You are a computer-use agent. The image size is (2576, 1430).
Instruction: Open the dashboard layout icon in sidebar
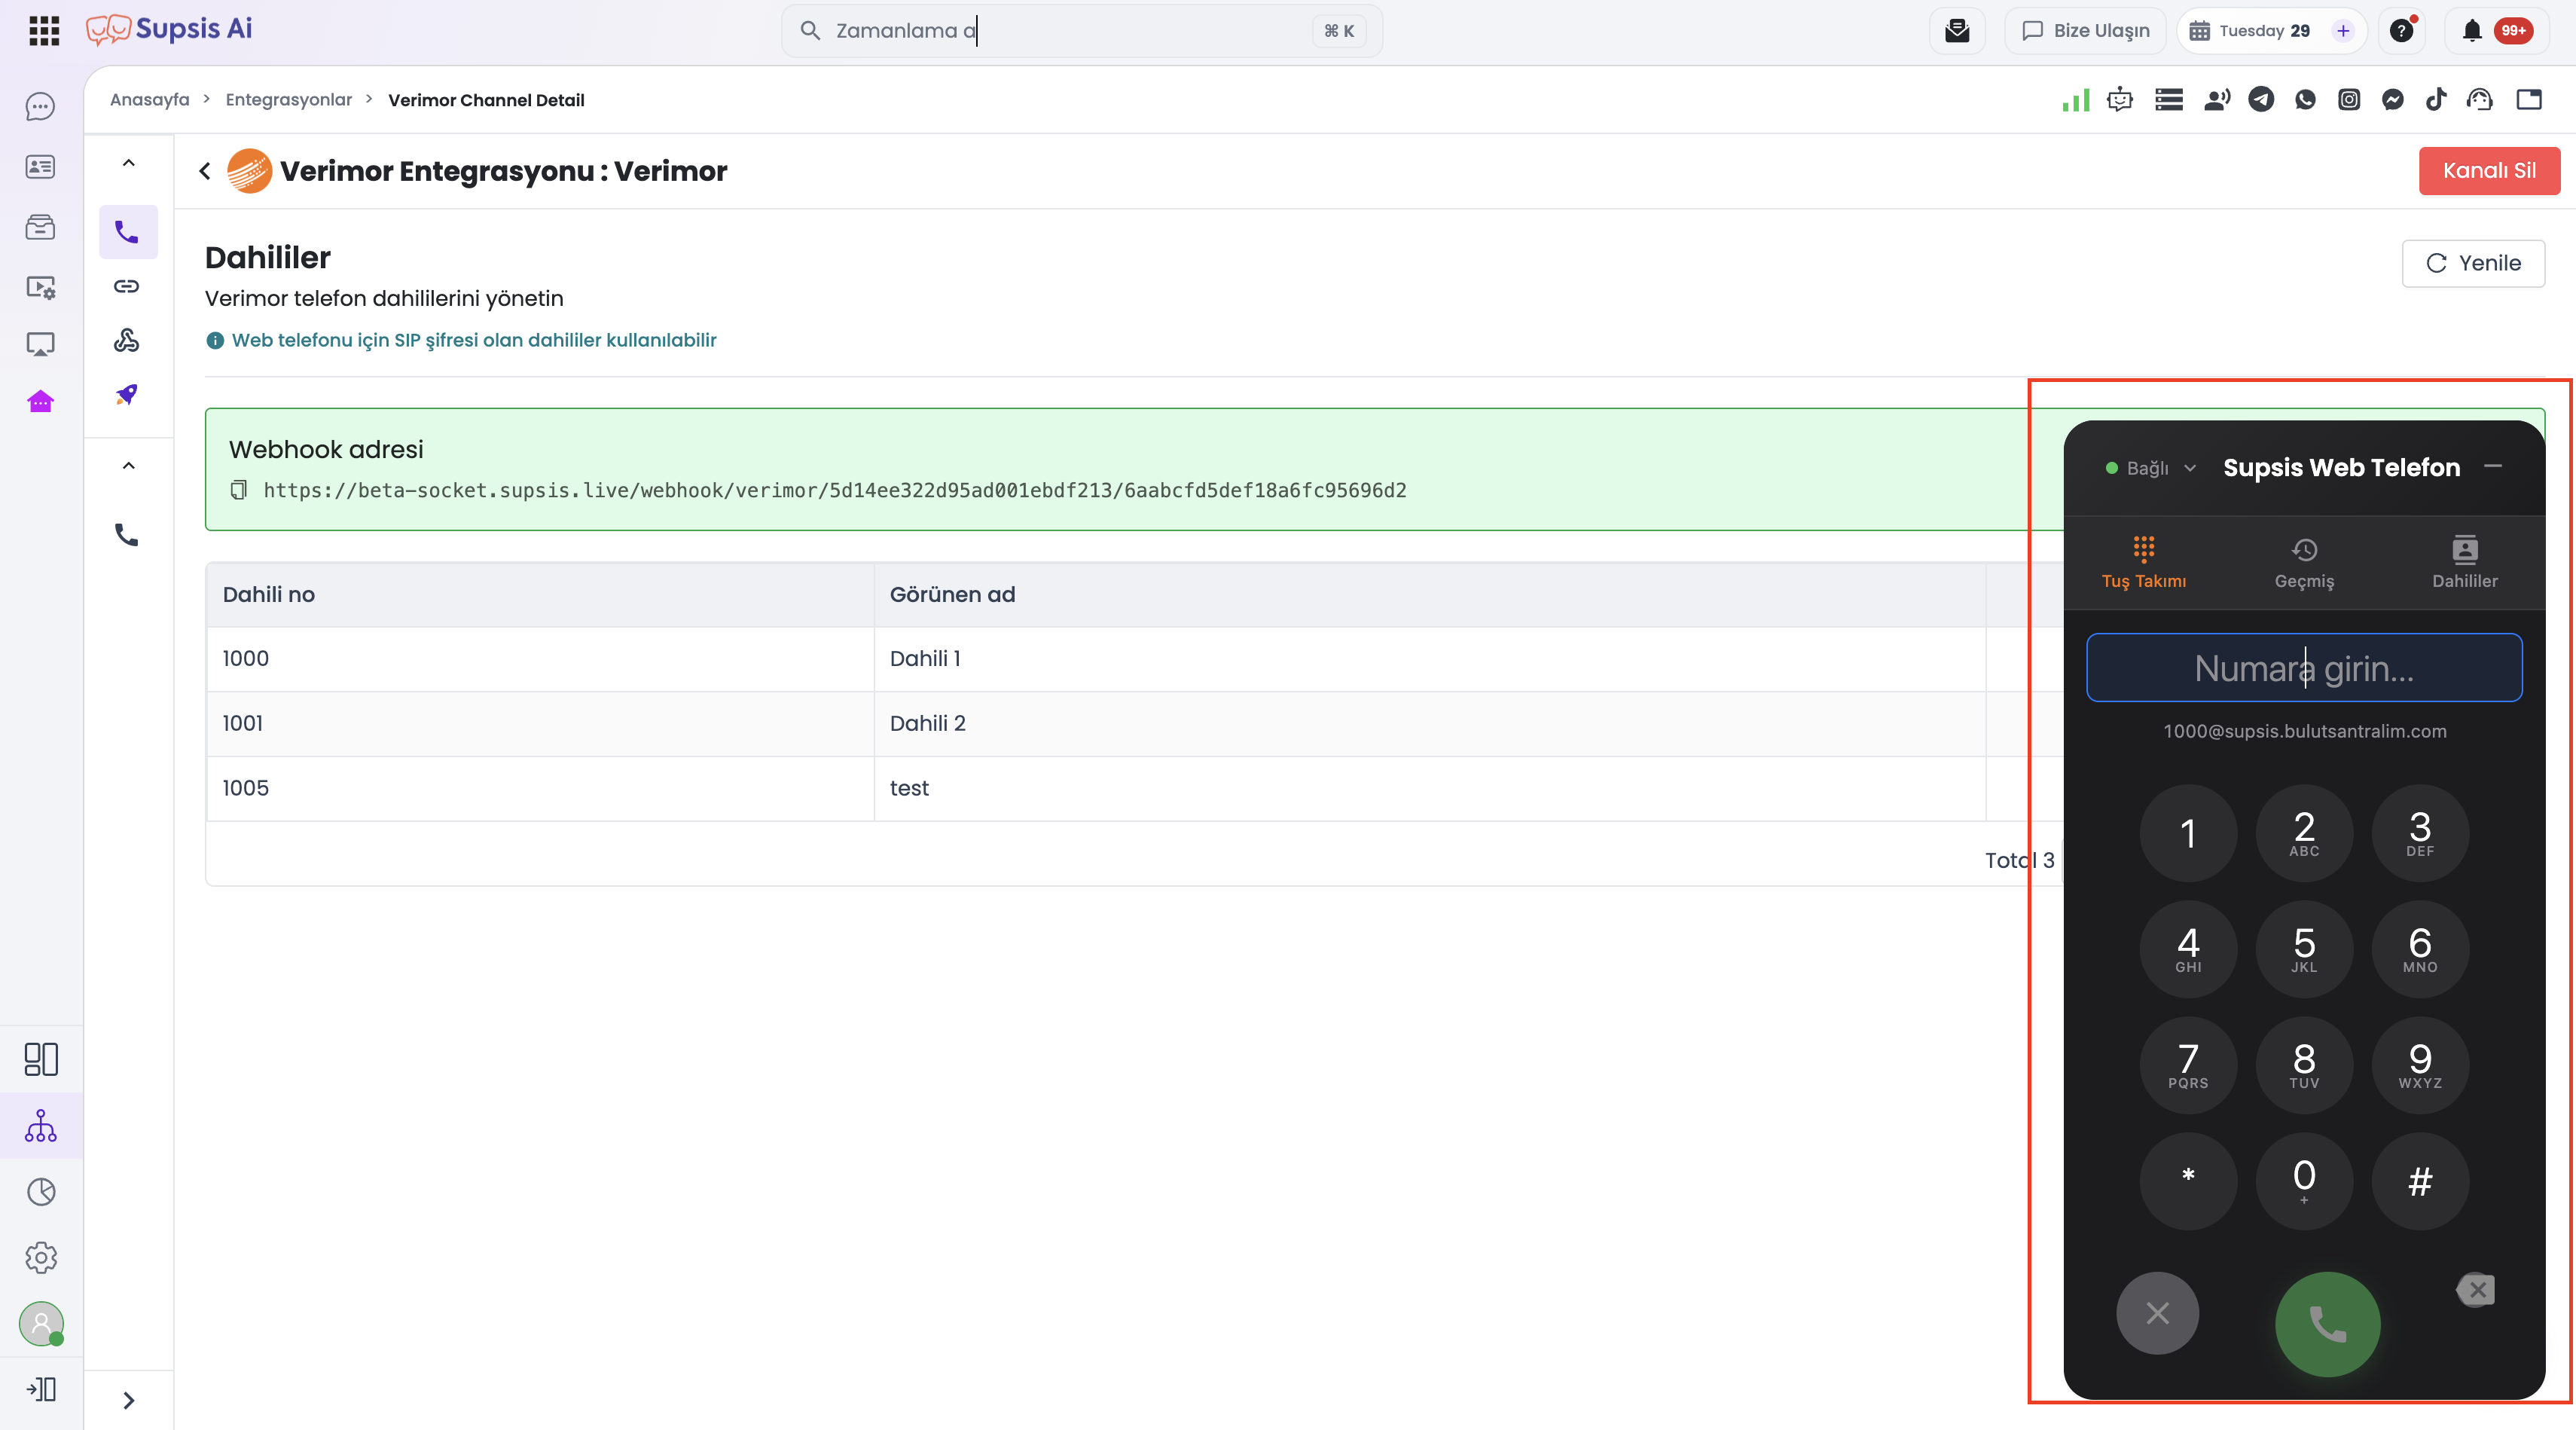[41, 1059]
